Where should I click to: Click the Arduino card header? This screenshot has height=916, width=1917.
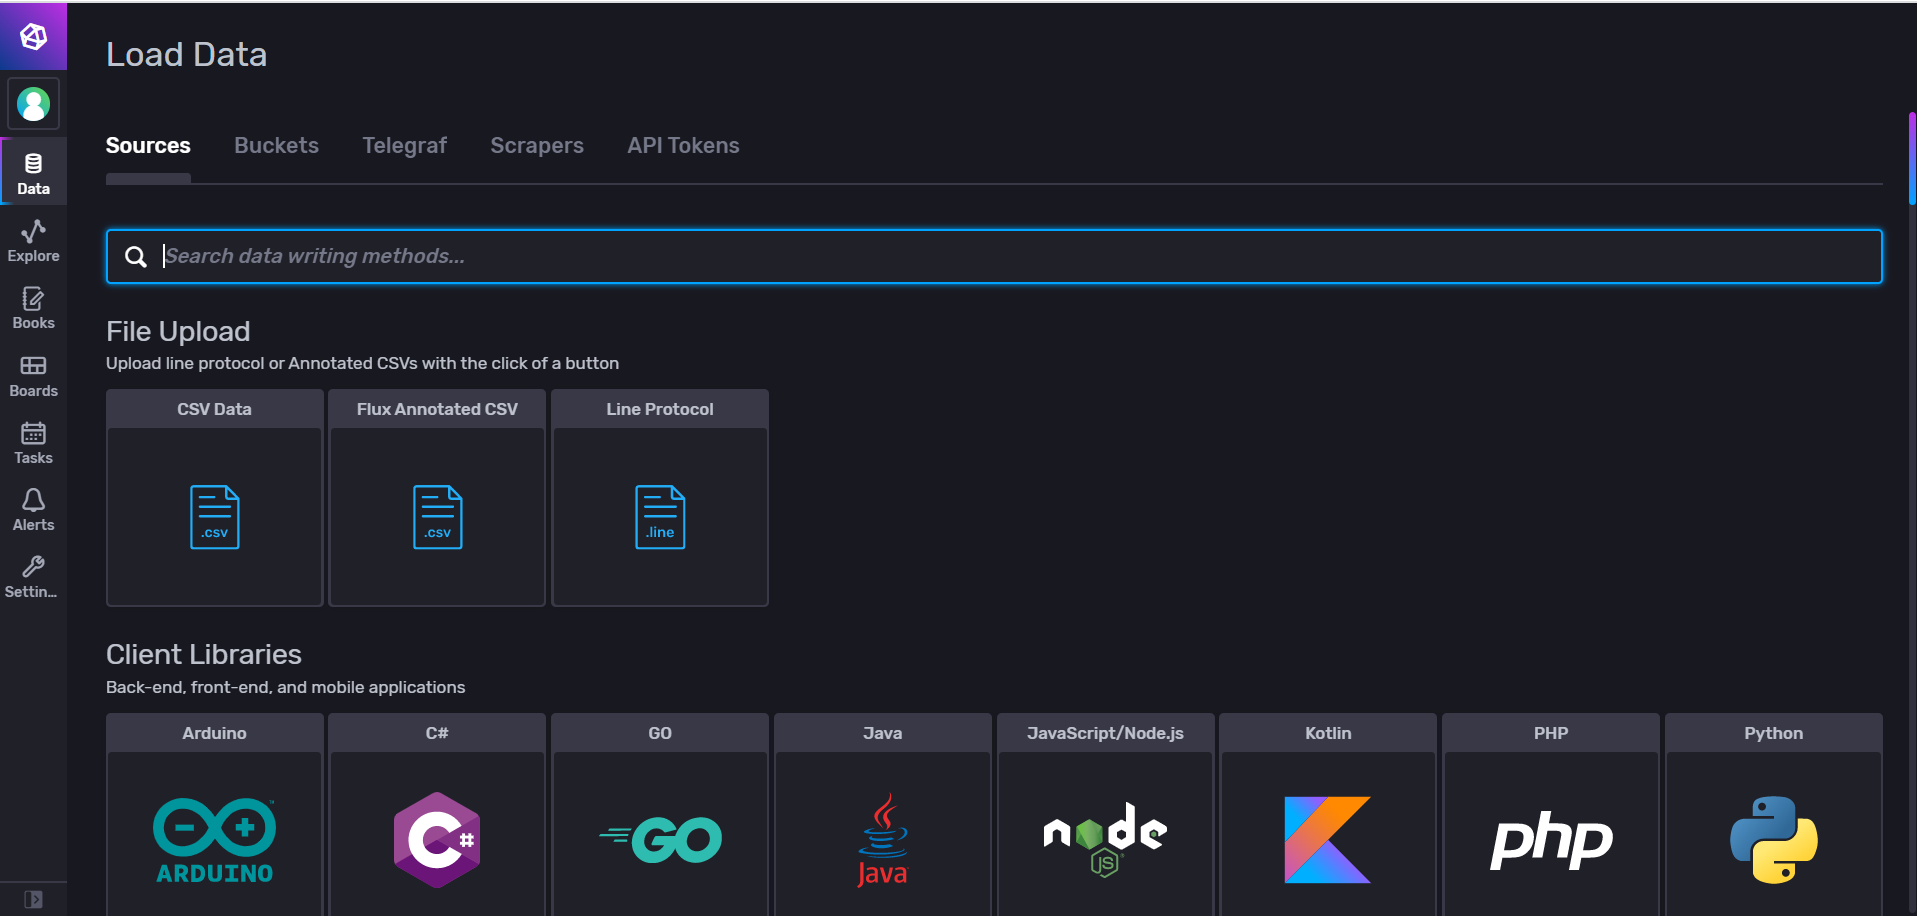[215, 733]
